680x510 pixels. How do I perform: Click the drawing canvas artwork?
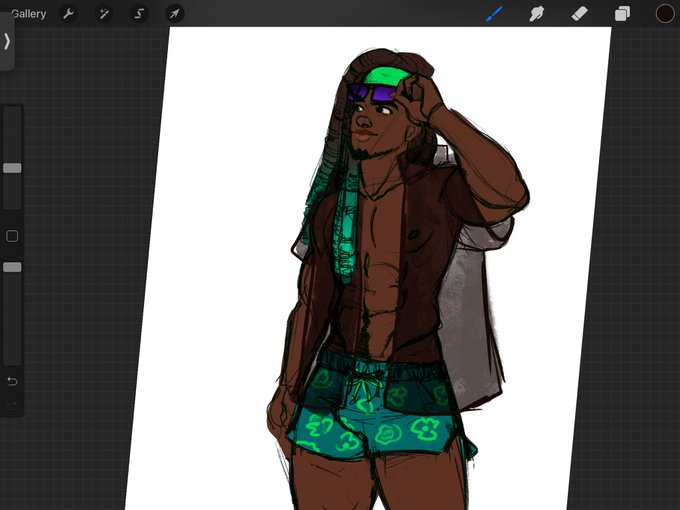click(x=368, y=268)
